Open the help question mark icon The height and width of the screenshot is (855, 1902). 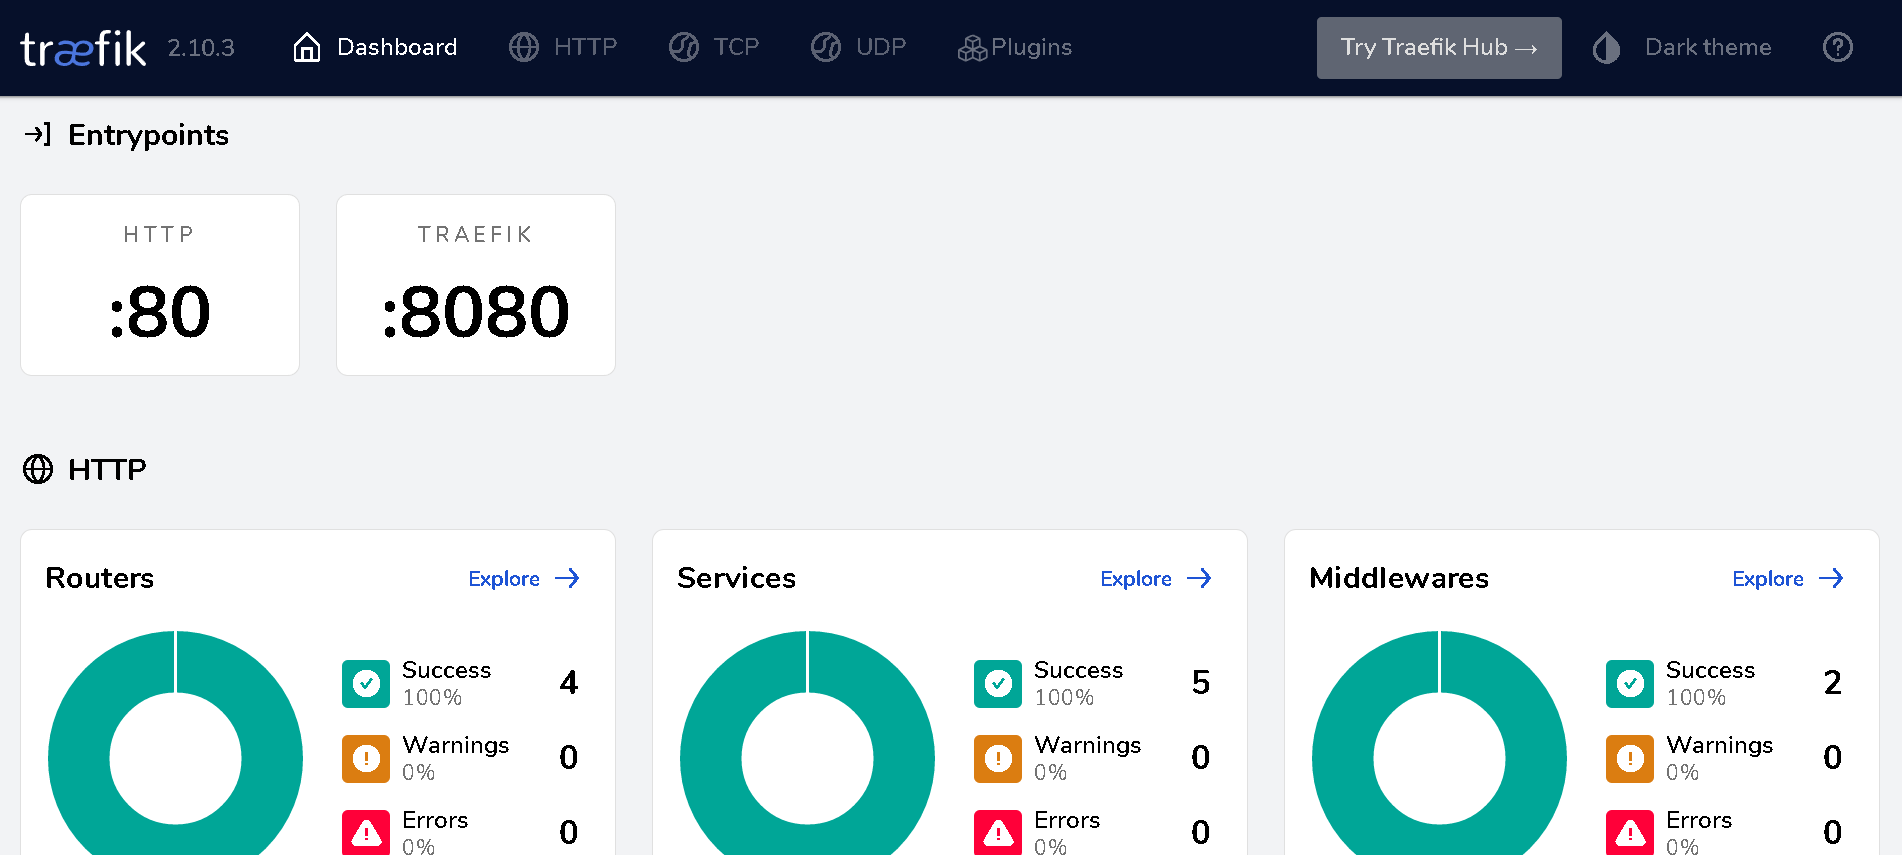click(x=1837, y=47)
